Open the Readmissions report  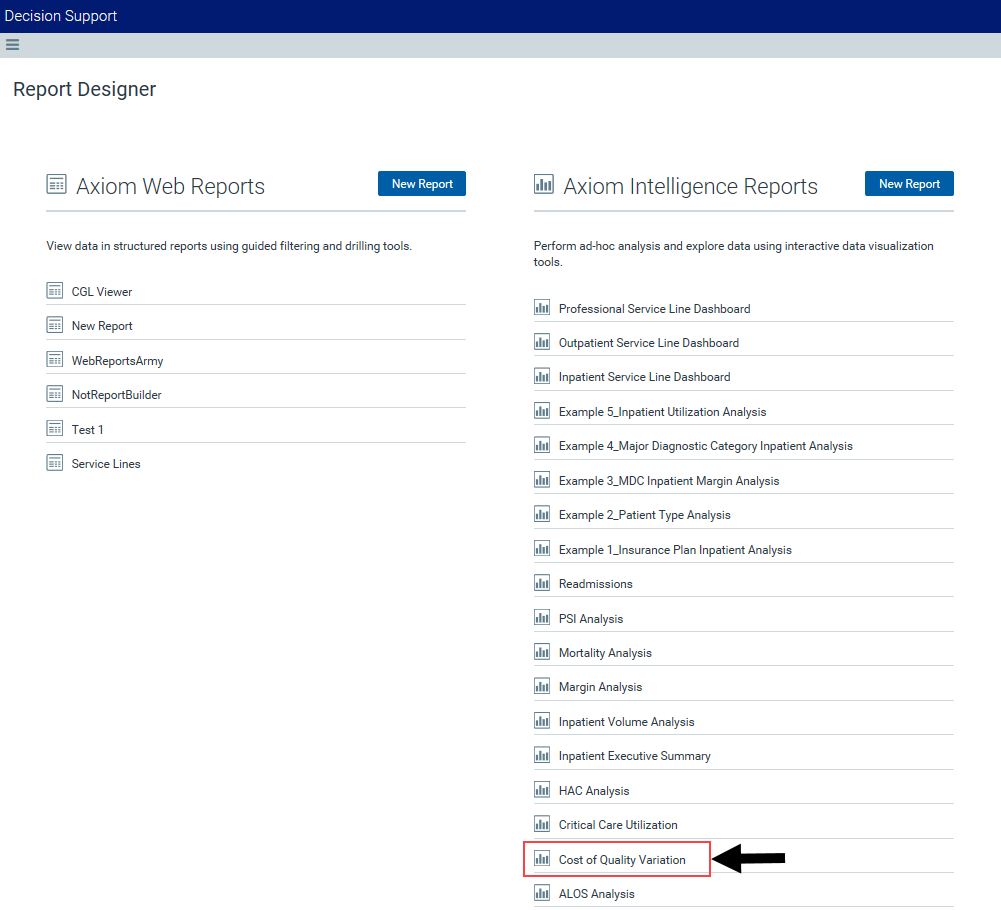click(x=596, y=584)
